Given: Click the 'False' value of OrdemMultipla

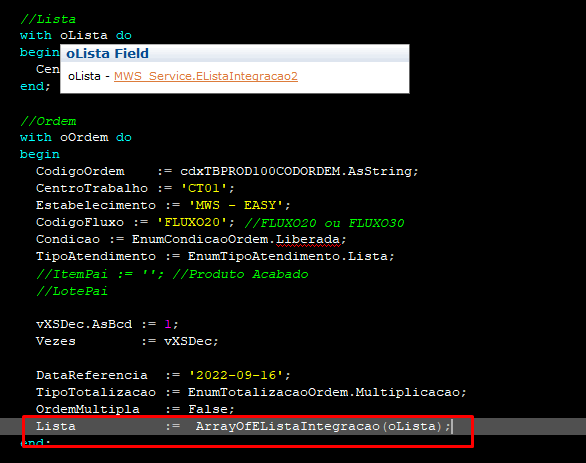Looking at the screenshot, I should pos(208,409).
